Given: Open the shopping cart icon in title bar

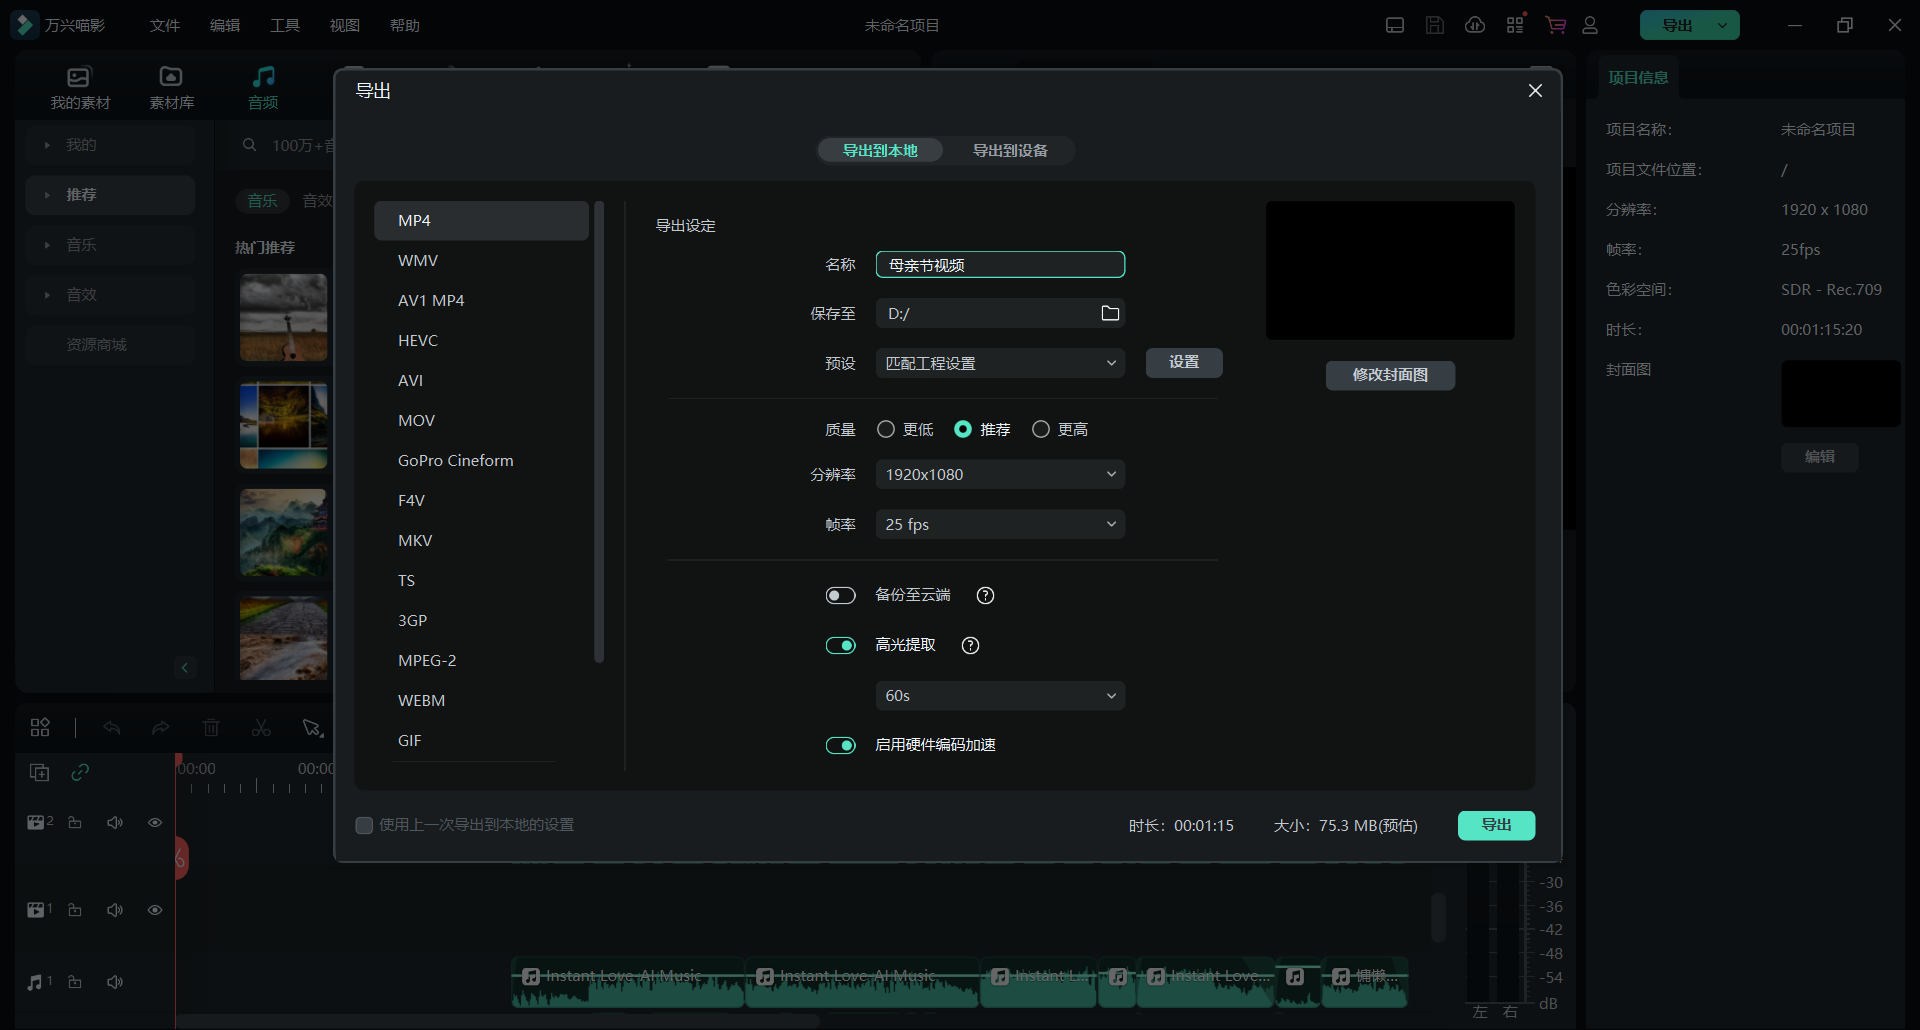Looking at the screenshot, I should pyautogui.click(x=1555, y=25).
